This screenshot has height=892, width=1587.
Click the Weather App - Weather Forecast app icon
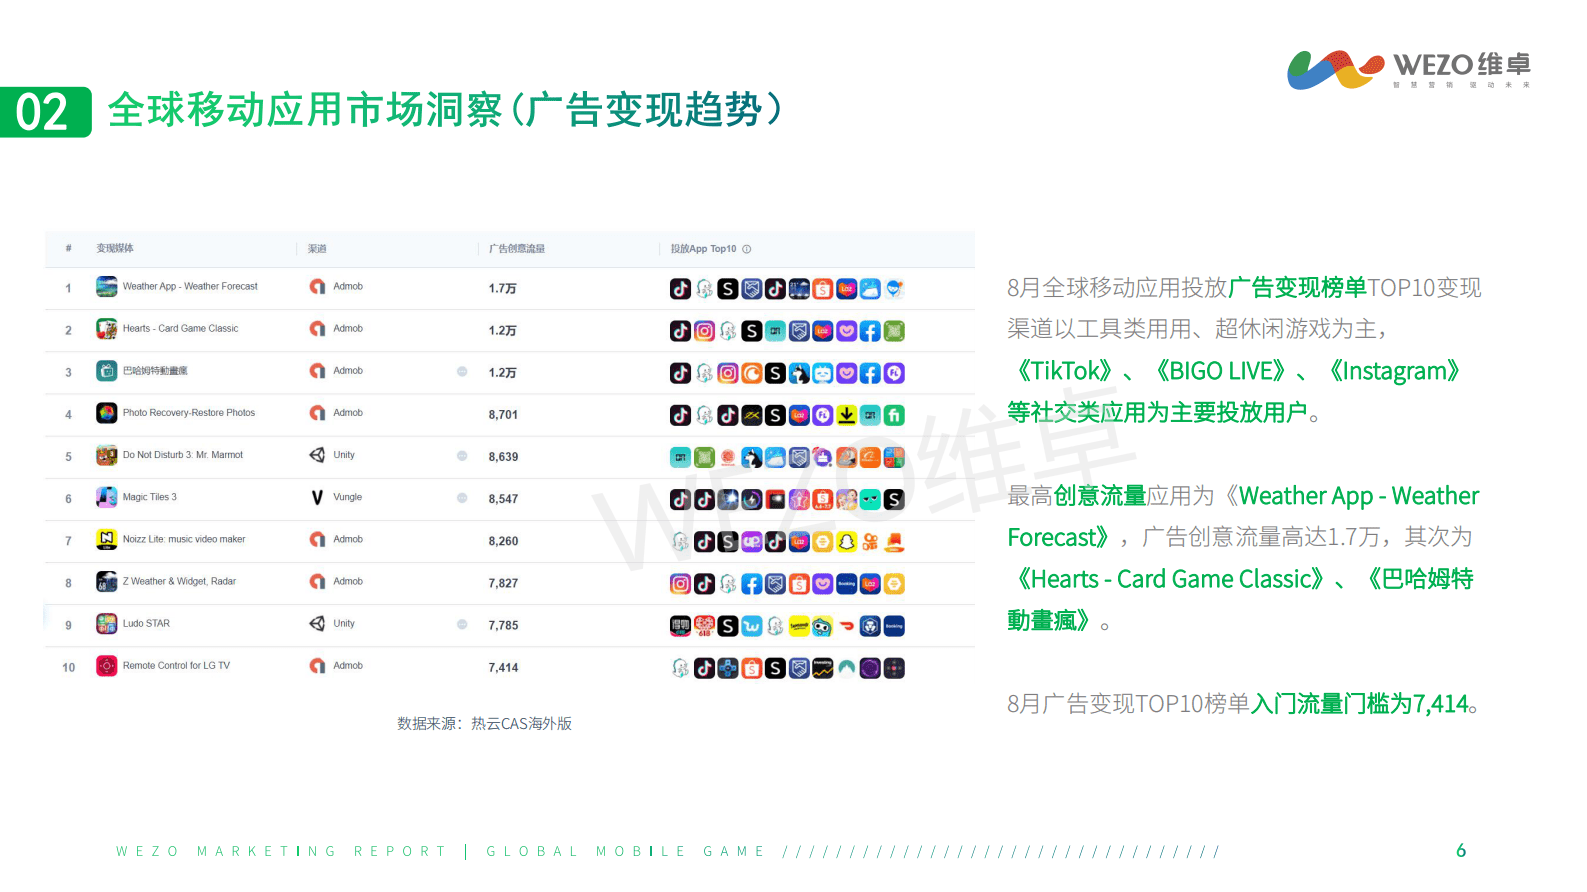(107, 287)
